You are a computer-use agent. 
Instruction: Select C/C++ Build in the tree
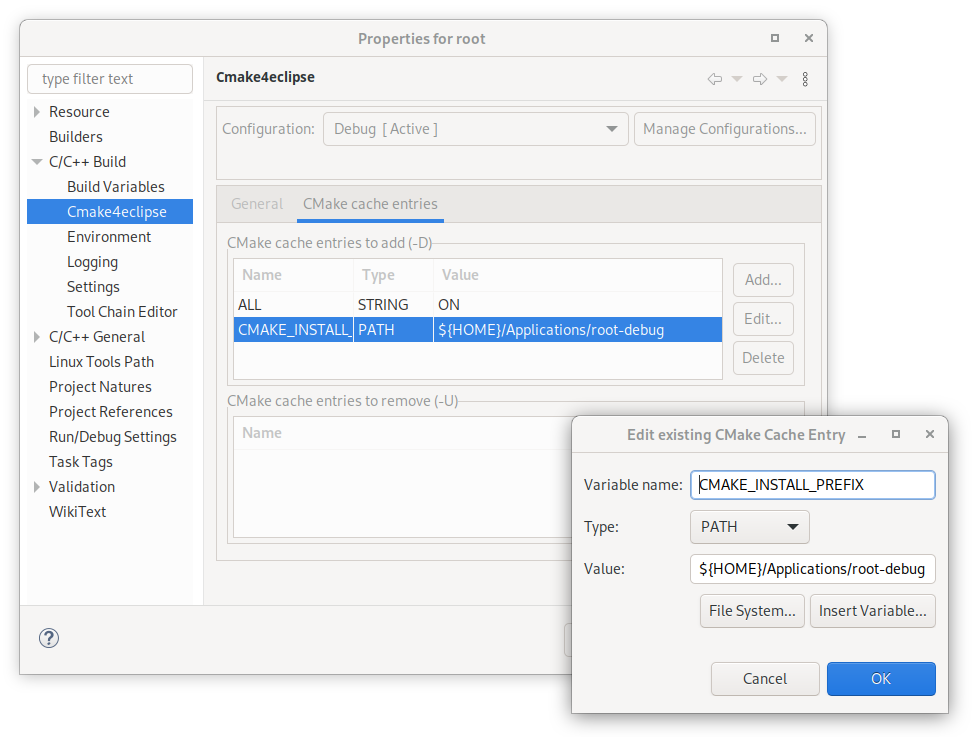coord(87,161)
